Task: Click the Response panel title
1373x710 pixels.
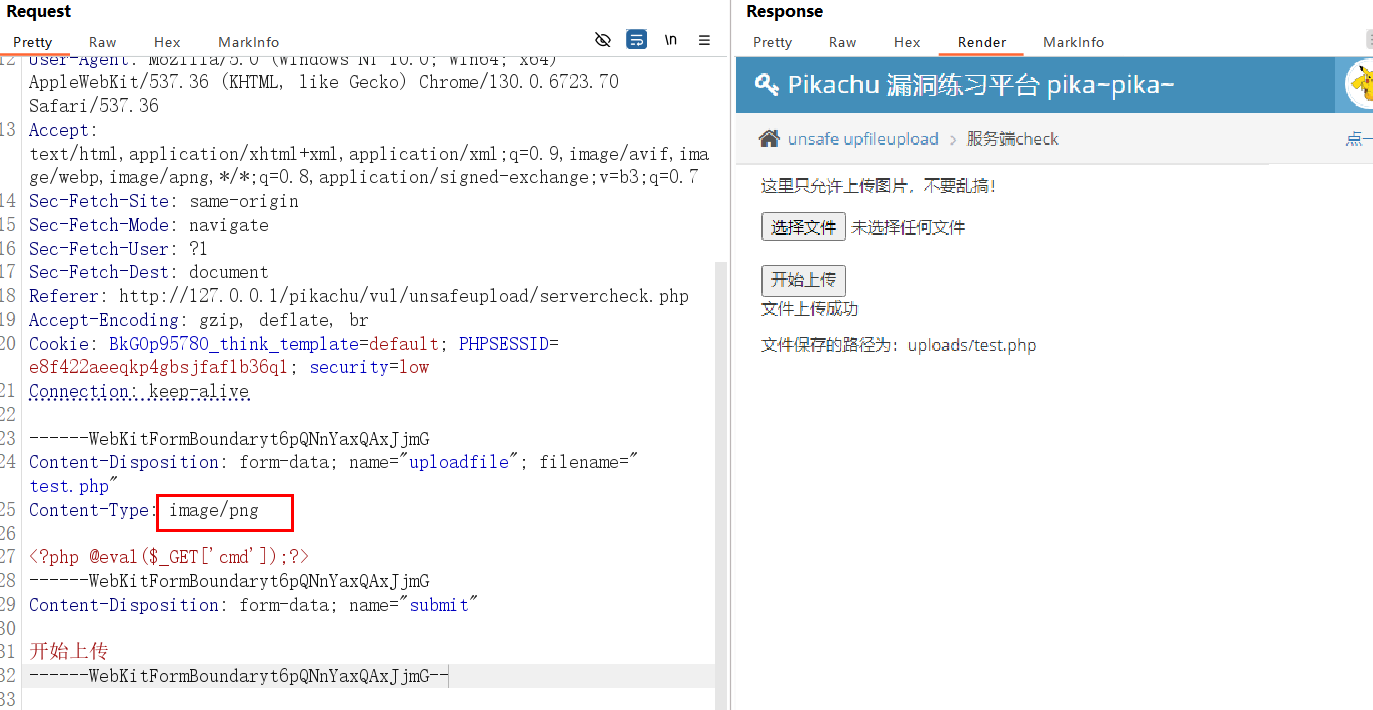Action: [785, 11]
